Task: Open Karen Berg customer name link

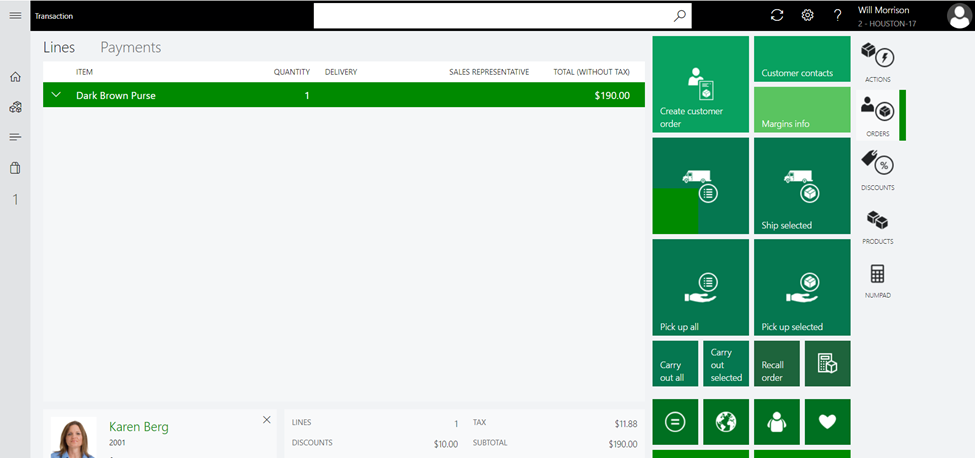Action: [x=138, y=427]
